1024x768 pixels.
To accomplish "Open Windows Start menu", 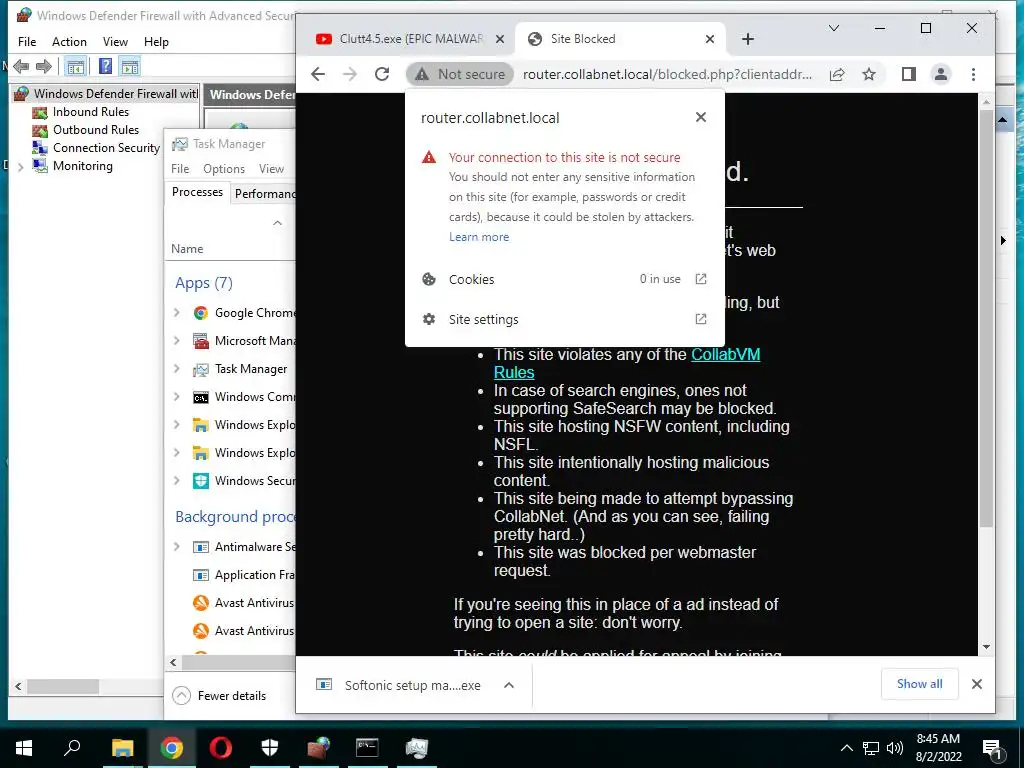I will click(x=24, y=748).
